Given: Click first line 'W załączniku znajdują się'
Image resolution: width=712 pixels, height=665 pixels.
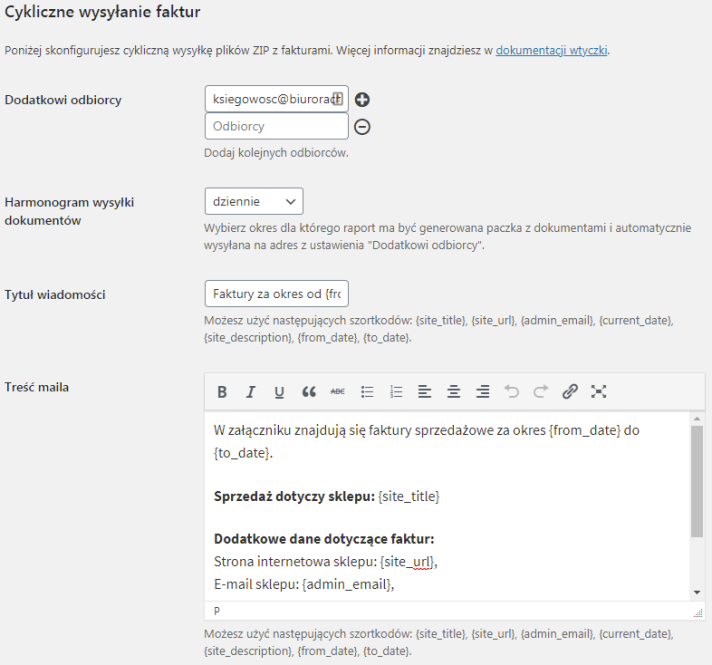Looking at the screenshot, I should tap(426, 430).
